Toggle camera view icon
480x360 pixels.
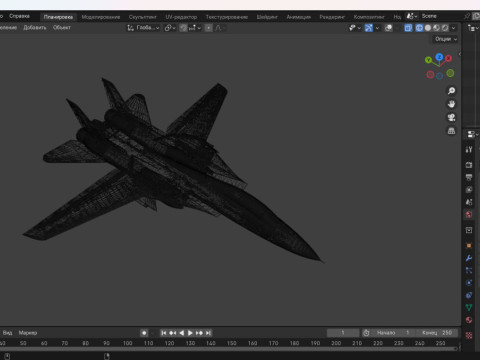coord(451,117)
